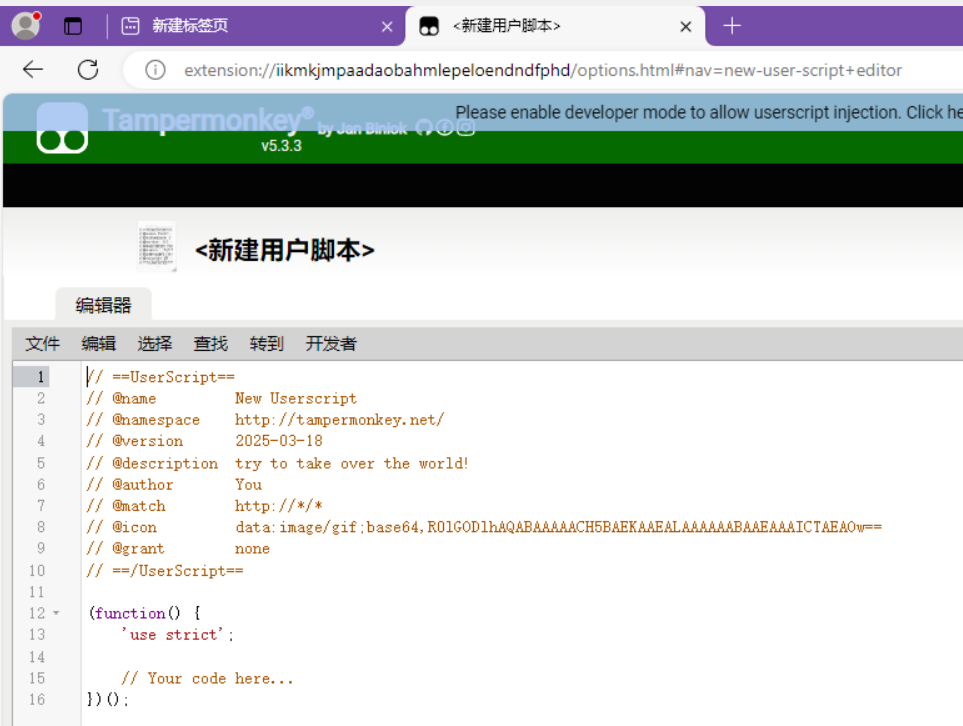Collapse the function block on line 12
The height and width of the screenshot is (726, 963).
56,613
